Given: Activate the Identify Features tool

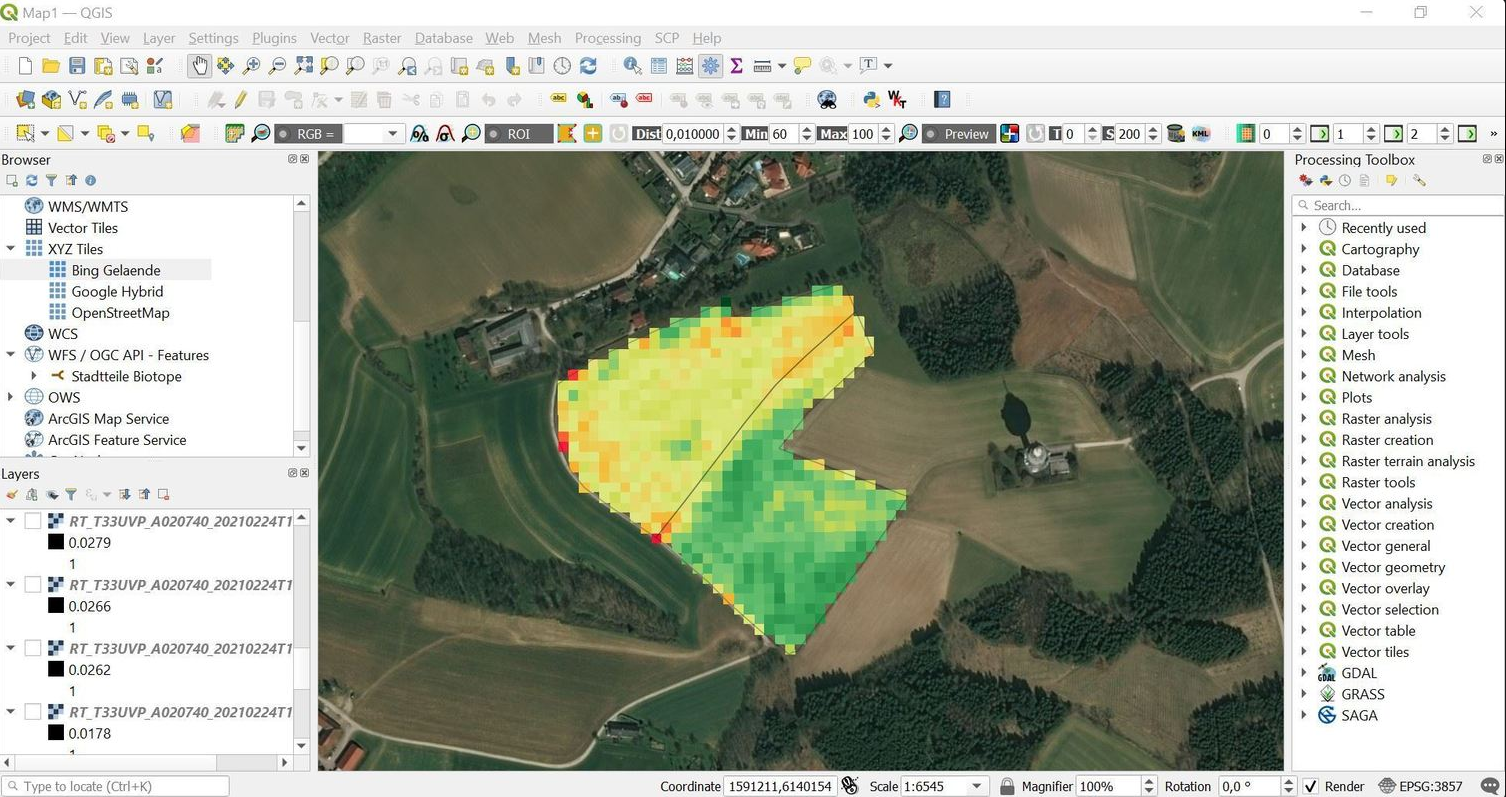Looking at the screenshot, I should coord(633,65).
